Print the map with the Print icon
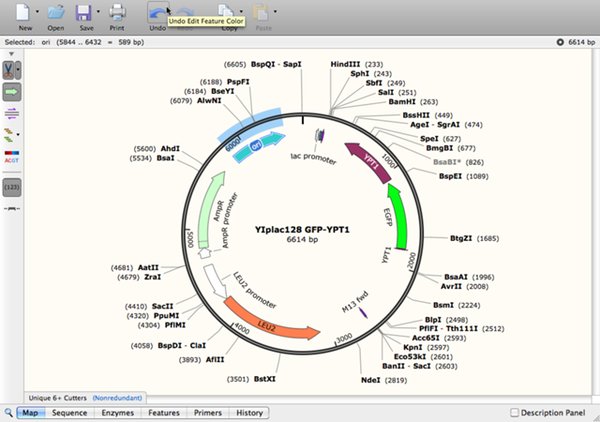This screenshot has width=600, height=422. point(117,14)
